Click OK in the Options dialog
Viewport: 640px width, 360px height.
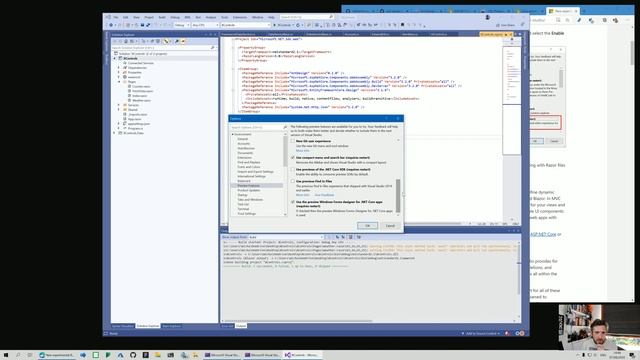(x=367, y=226)
